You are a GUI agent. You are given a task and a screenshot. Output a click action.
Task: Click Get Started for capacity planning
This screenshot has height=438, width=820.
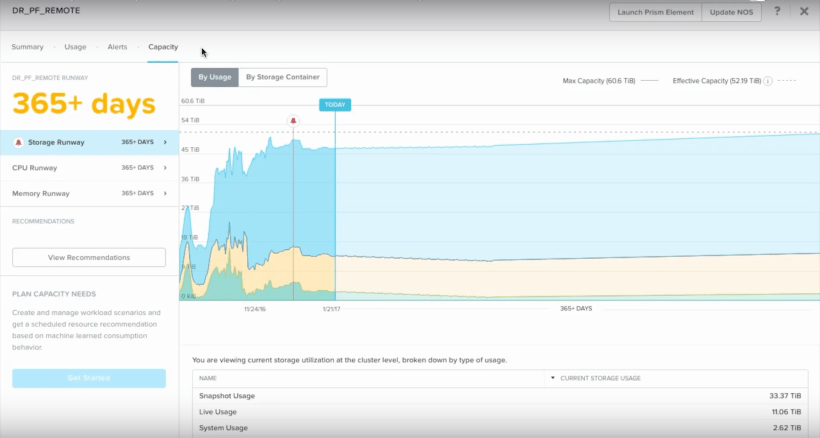coord(89,378)
